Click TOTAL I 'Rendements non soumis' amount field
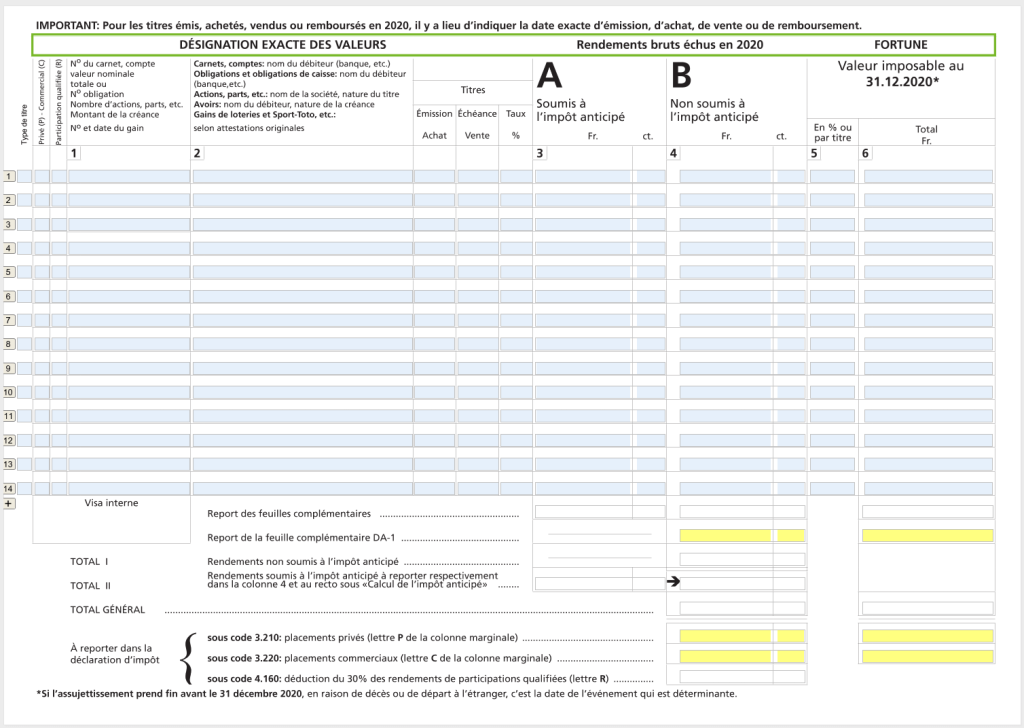 (726, 560)
